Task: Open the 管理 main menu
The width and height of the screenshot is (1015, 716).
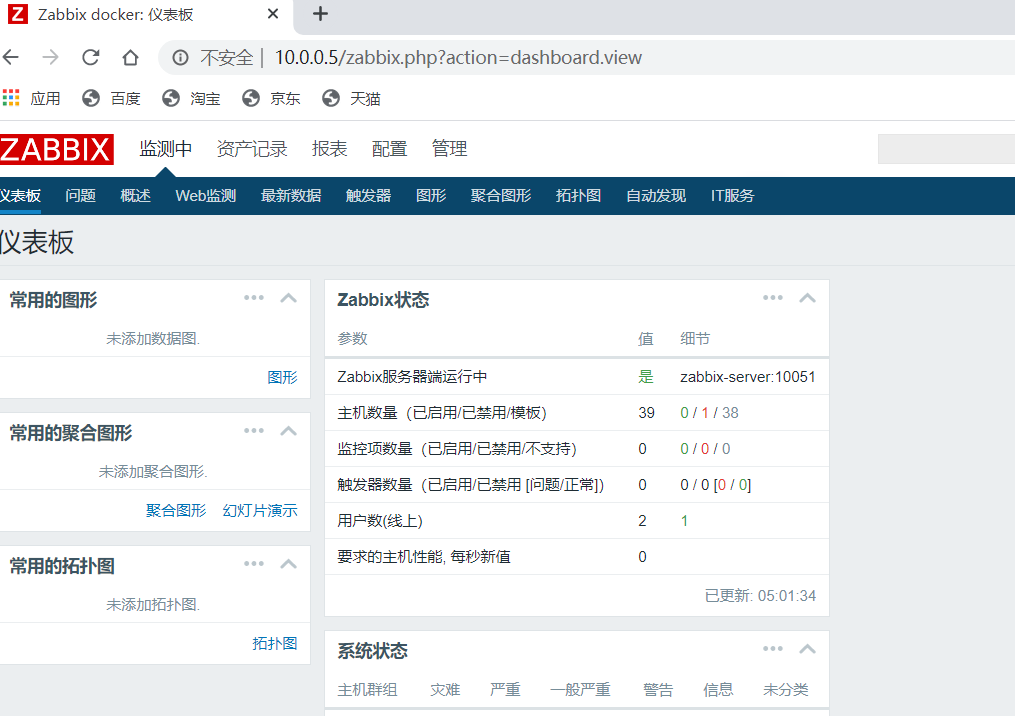Action: coord(449,149)
